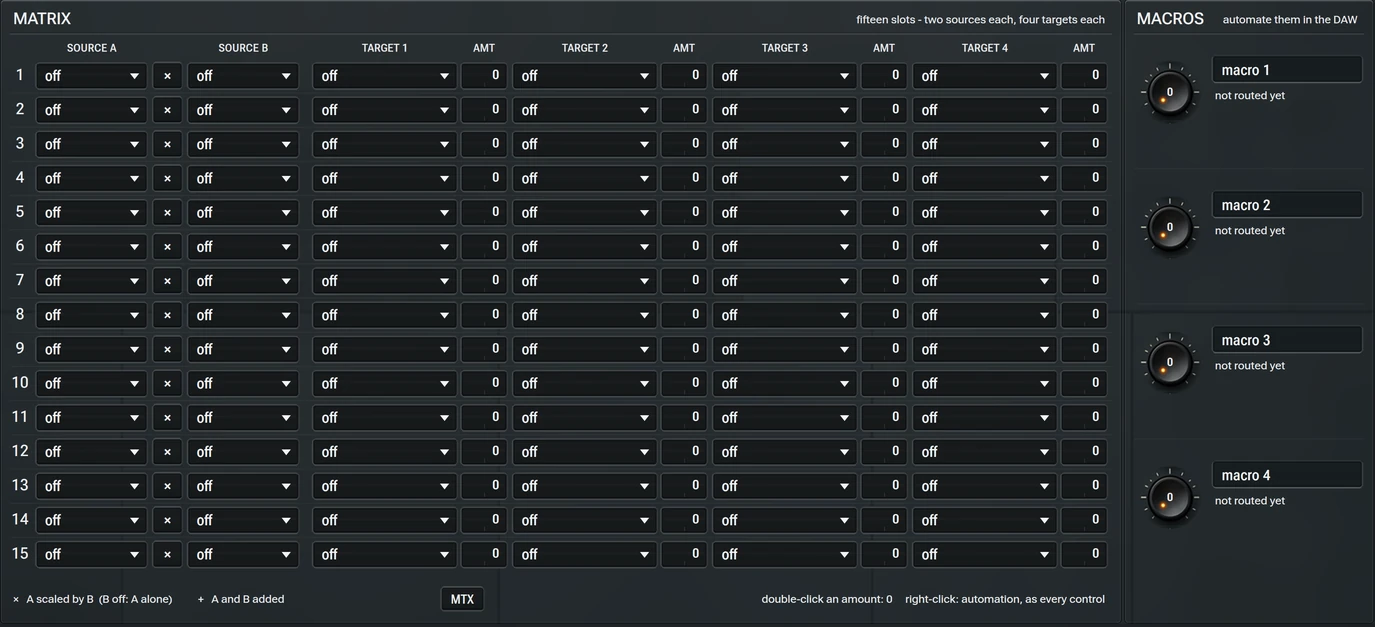Toggle the × combine mode in slot 5
The width and height of the screenshot is (1375, 627).
click(x=167, y=212)
